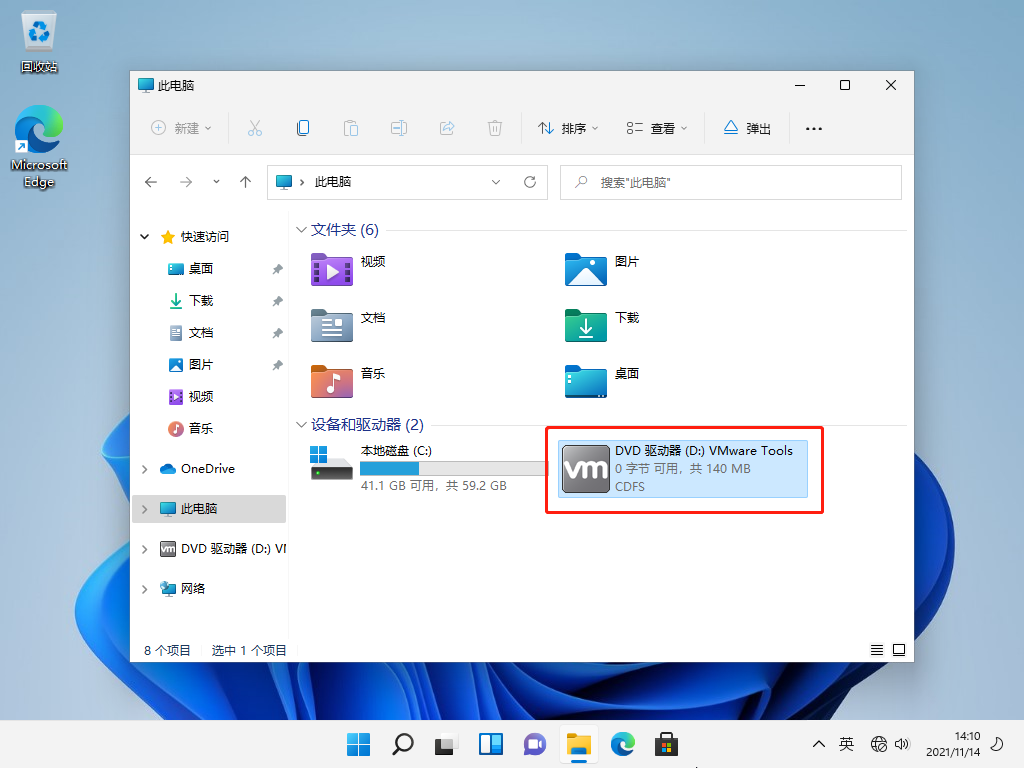Click the delete (trash) toolbar icon

(494, 128)
